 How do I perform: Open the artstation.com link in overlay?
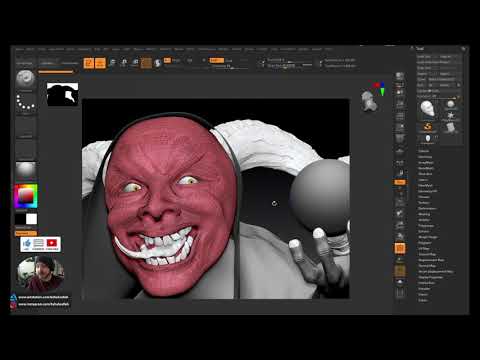pos(43,297)
